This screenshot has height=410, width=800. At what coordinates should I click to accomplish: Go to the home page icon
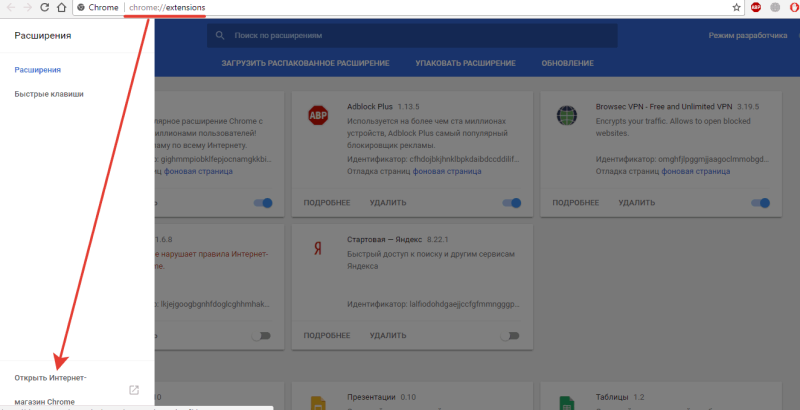[61, 7]
